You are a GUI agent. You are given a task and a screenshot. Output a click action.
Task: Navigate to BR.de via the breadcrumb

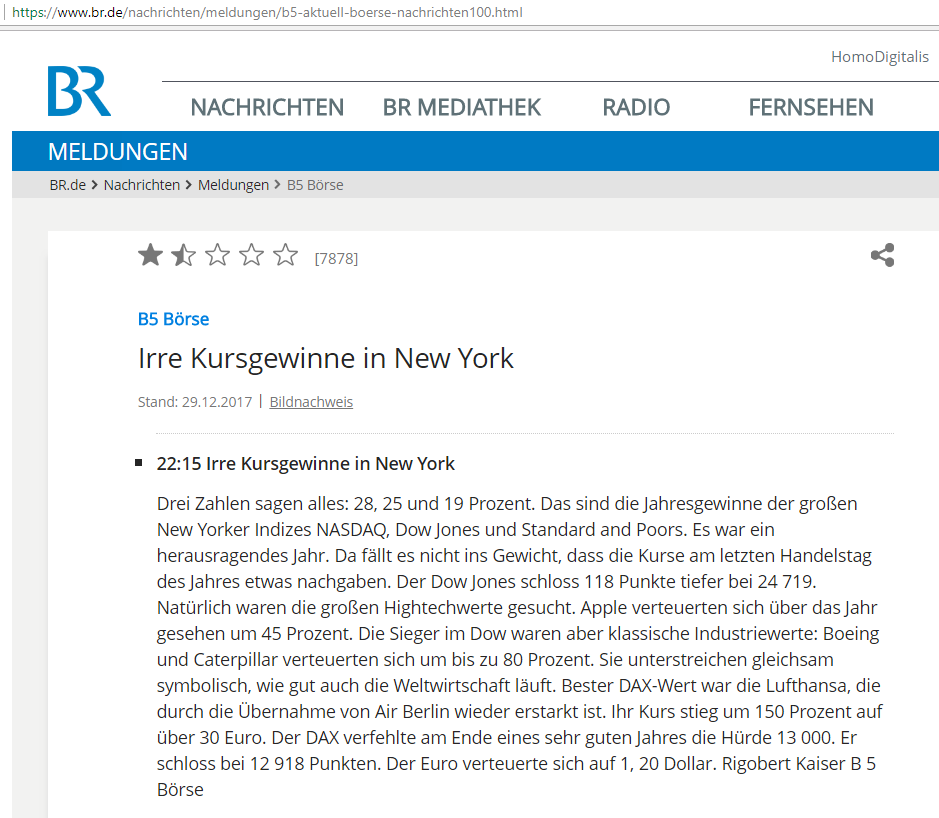[x=67, y=184]
